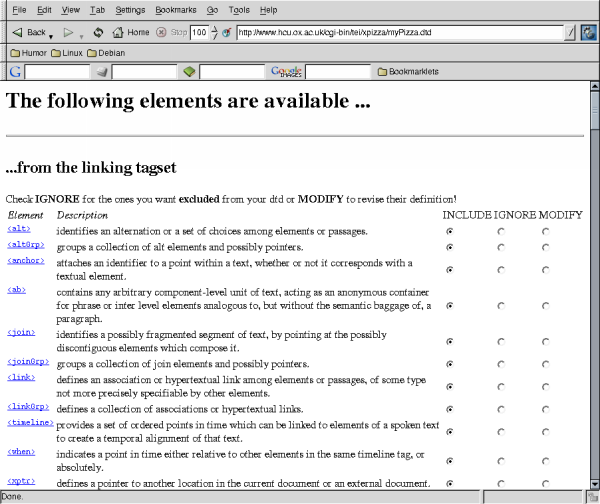Click the Stop loading icon
The width and height of the screenshot is (600, 504).
pyautogui.click(x=161, y=32)
